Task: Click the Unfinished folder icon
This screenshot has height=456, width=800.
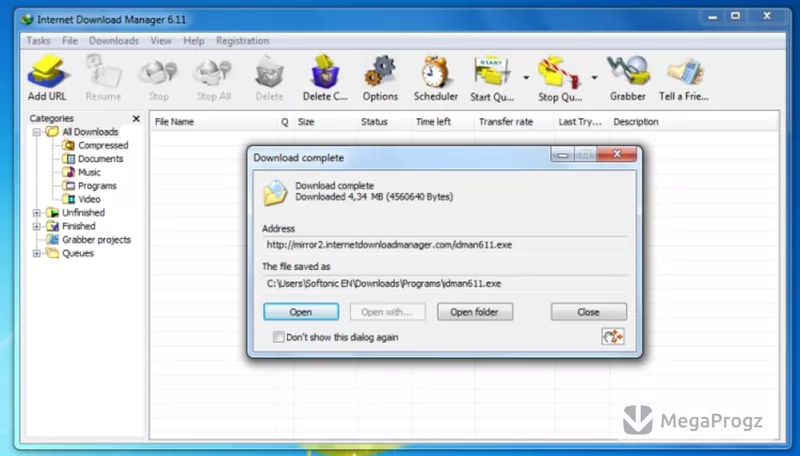Action: (53, 213)
